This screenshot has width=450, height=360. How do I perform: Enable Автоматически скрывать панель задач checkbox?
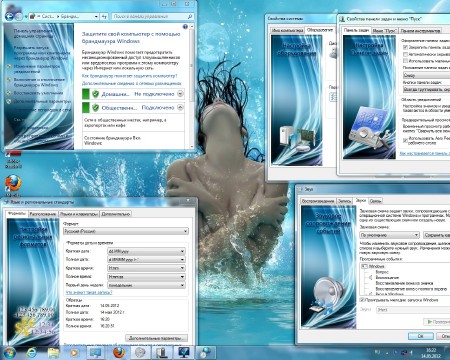point(405,54)
